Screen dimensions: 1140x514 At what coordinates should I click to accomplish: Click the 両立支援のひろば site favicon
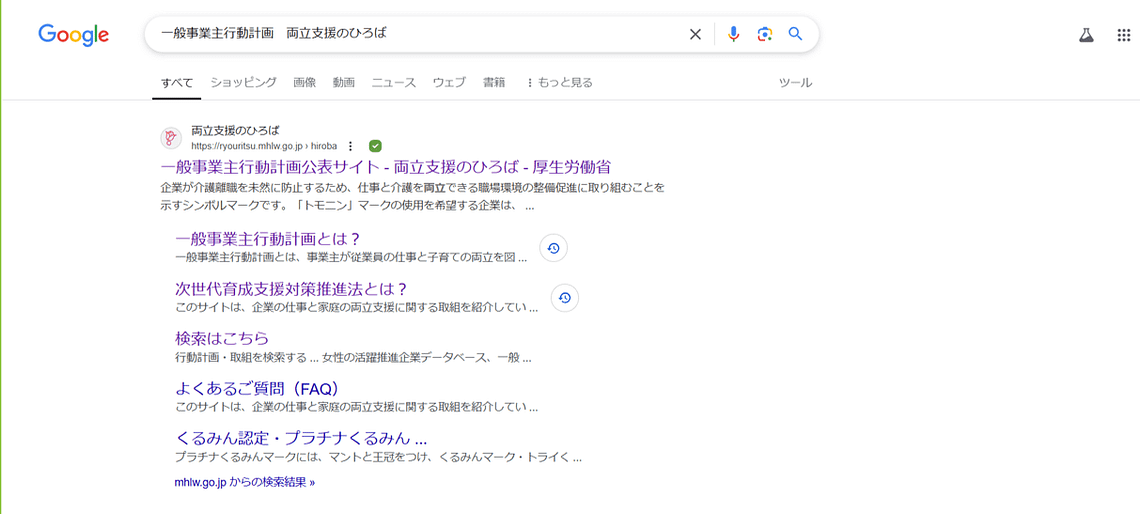[171, 138]
